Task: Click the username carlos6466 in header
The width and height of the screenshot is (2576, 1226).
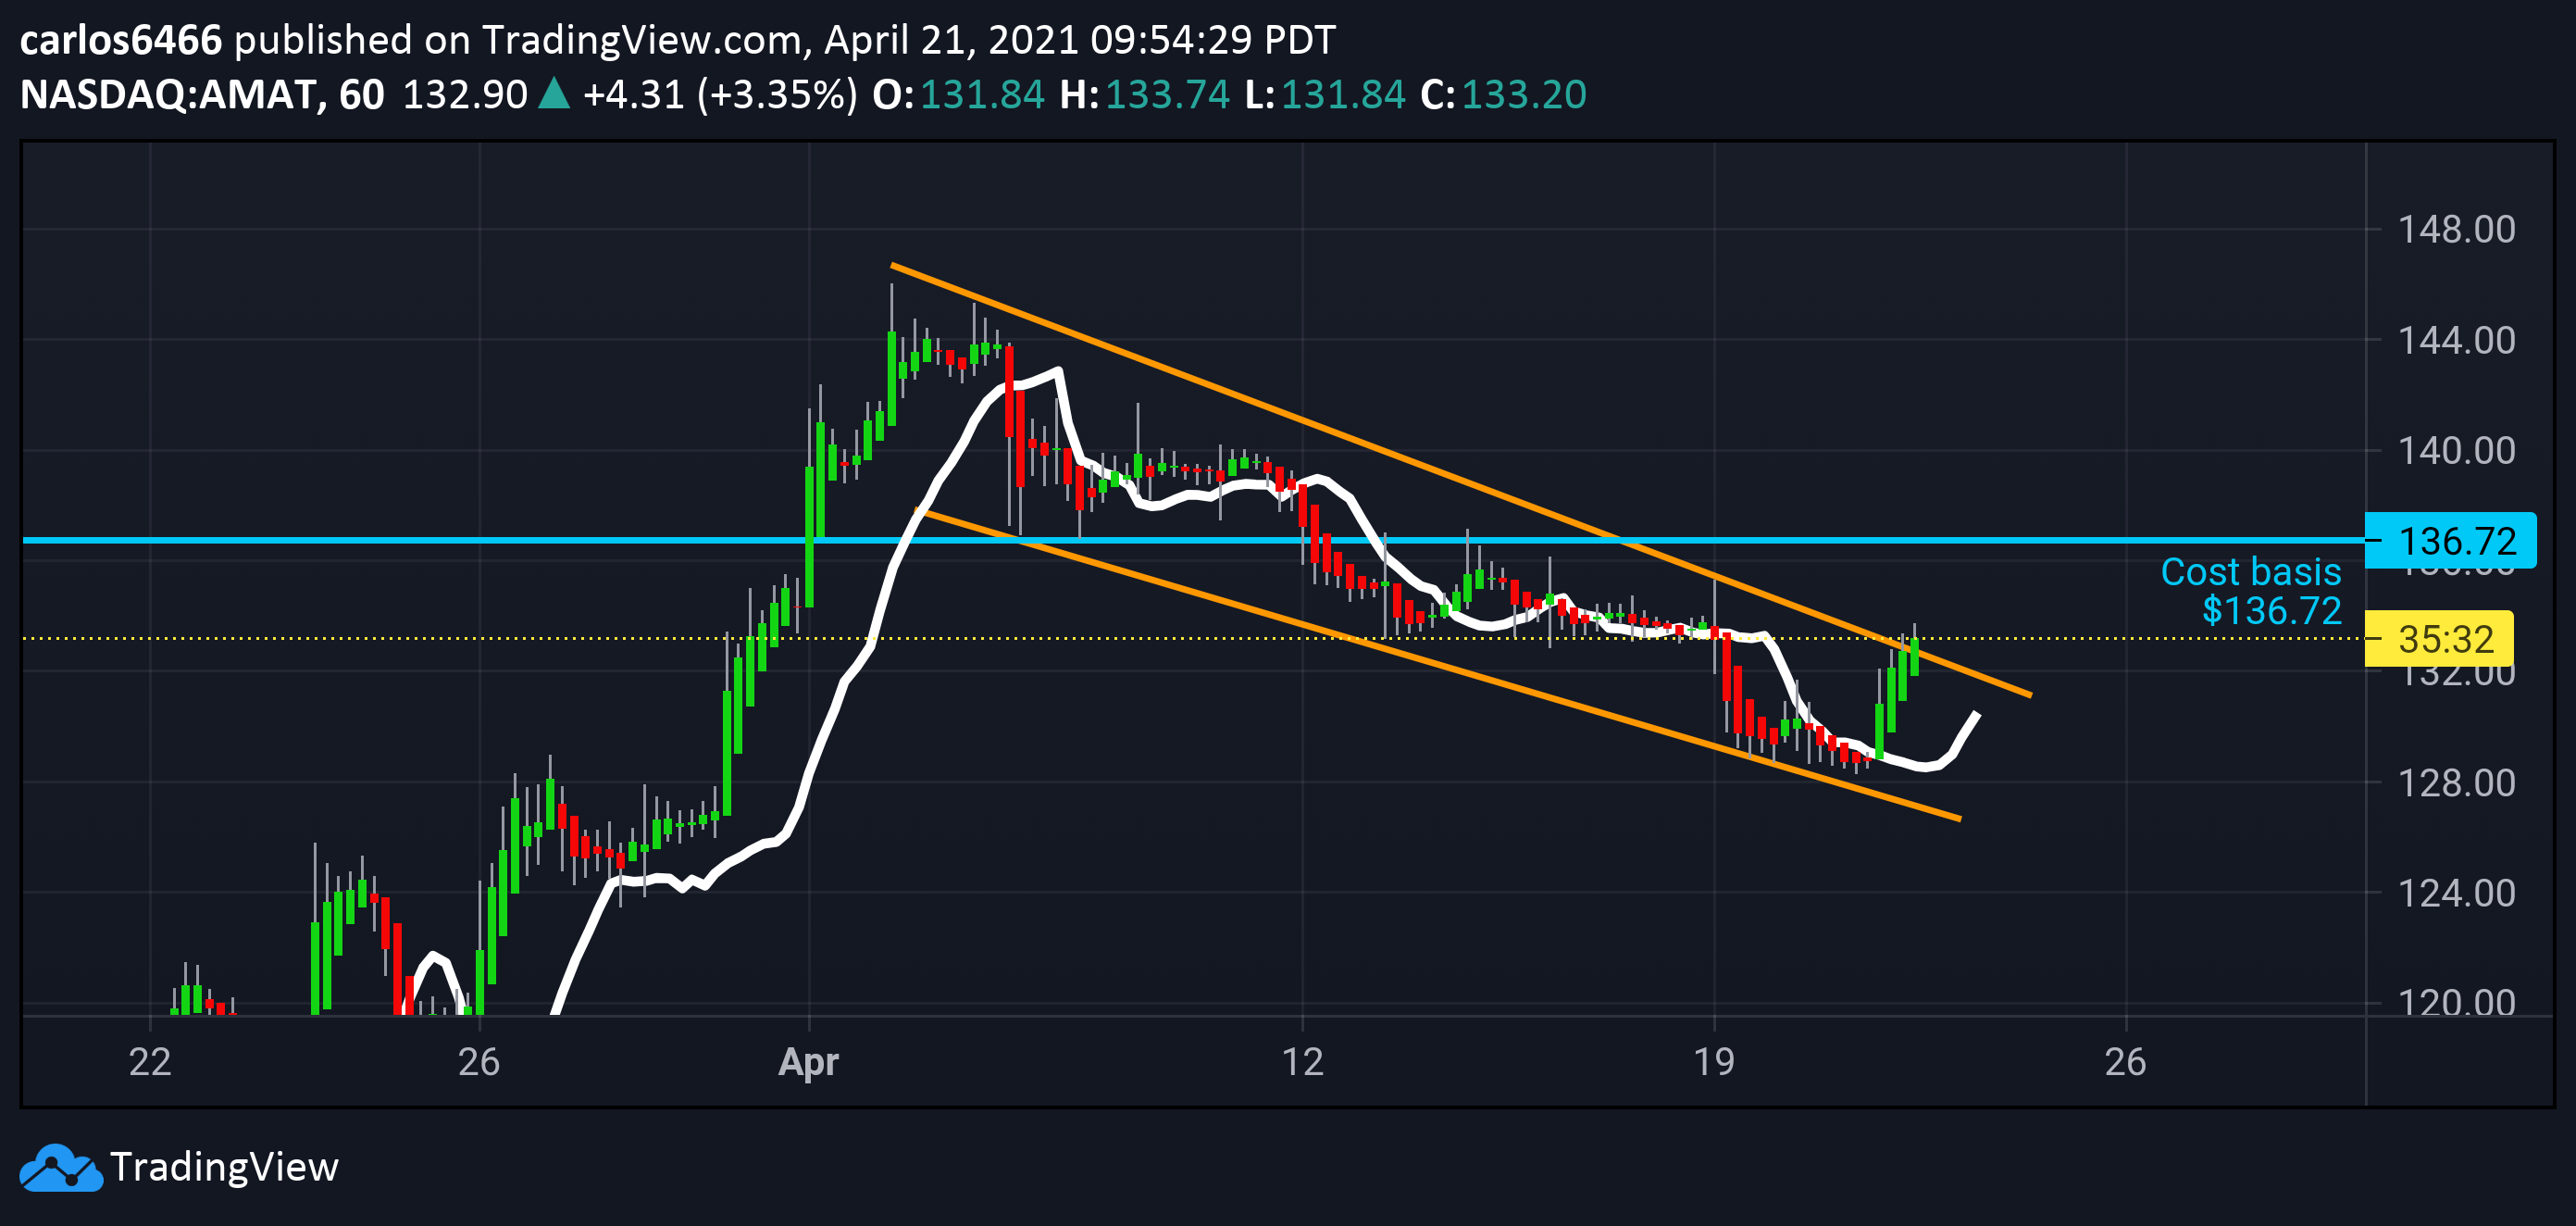Action: (121, 40)
